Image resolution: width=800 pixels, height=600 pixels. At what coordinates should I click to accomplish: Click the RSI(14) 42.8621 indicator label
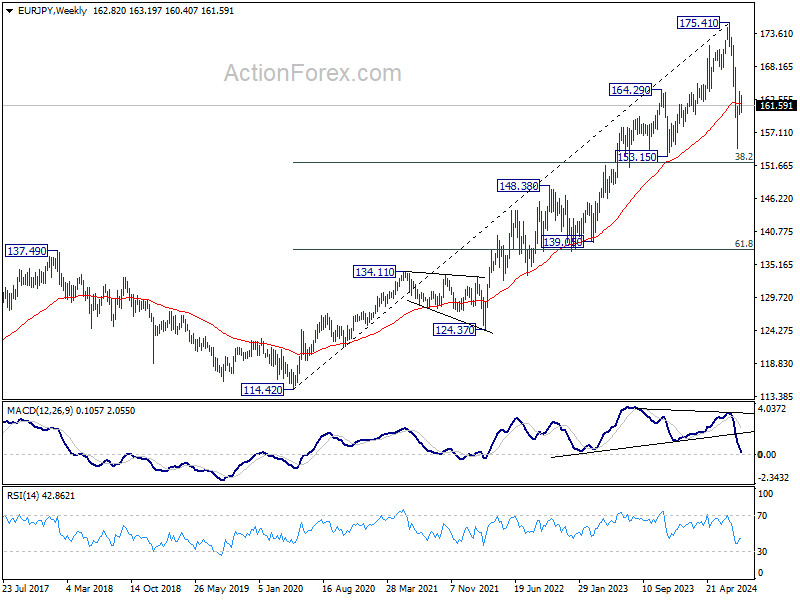41,496
